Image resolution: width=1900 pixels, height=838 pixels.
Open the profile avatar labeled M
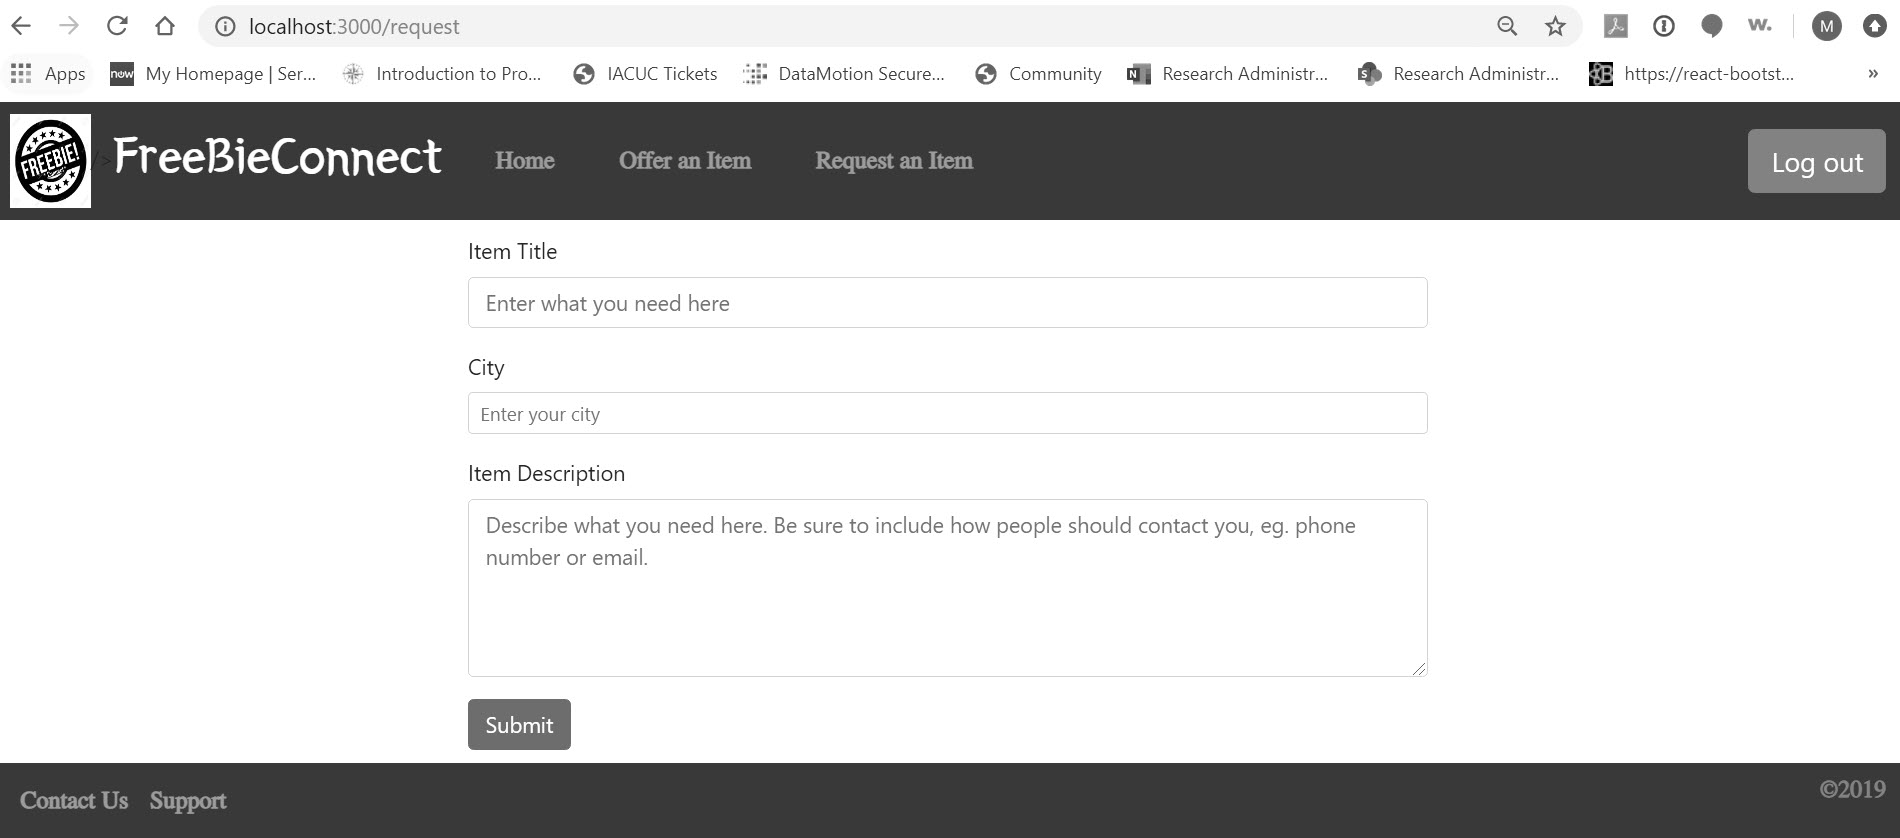tap(1827, 27)
